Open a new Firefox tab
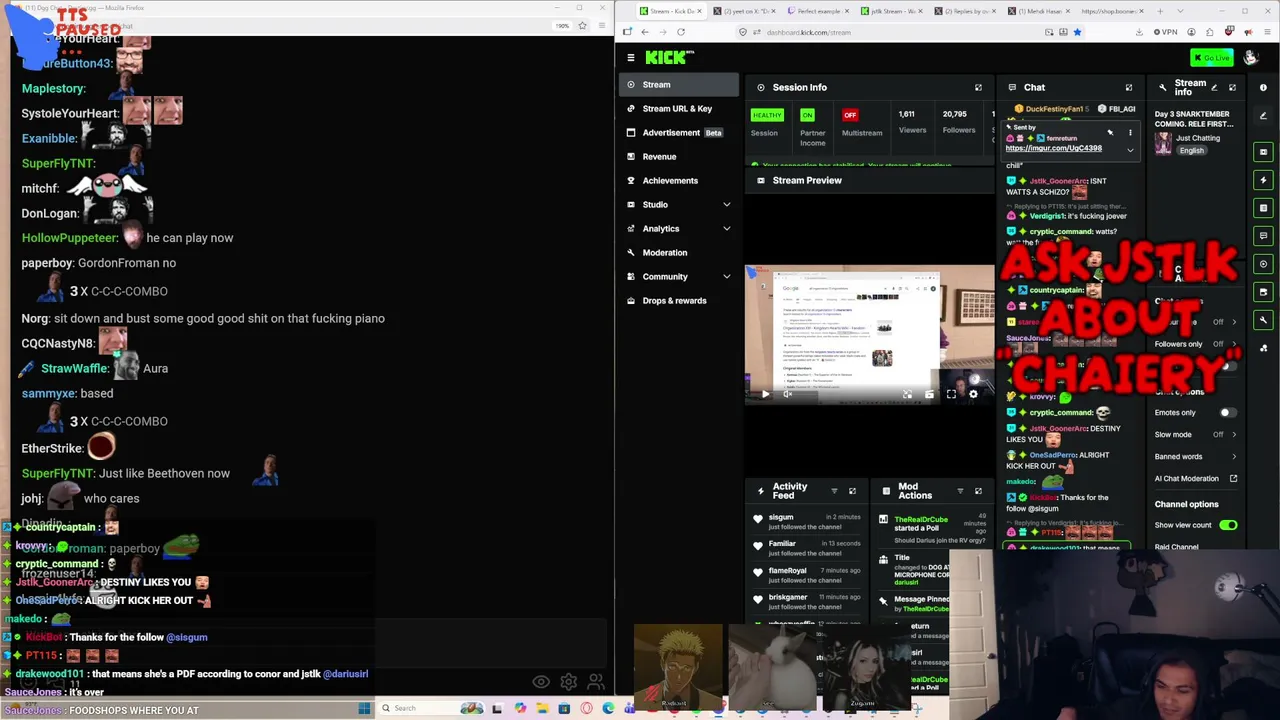The width and height of the screenshot is (1280, 720). pos(1159,11)
